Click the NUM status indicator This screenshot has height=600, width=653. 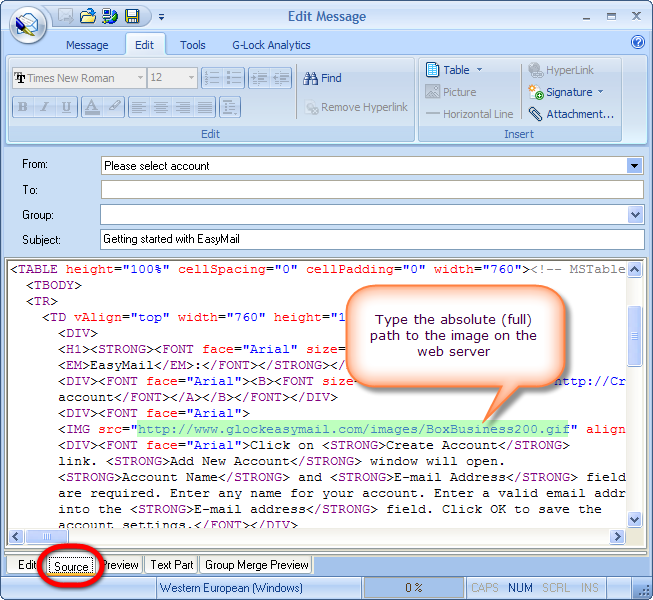(x=520, y=588)
